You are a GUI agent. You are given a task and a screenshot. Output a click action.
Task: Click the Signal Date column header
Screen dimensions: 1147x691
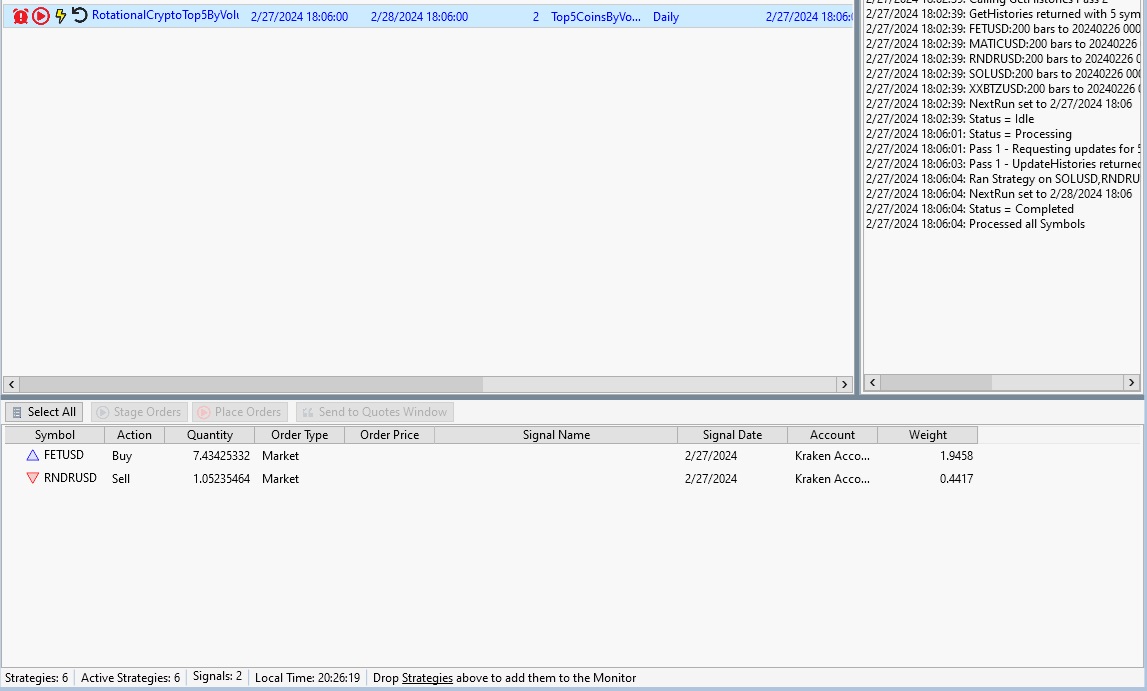(x=732, y=435)
